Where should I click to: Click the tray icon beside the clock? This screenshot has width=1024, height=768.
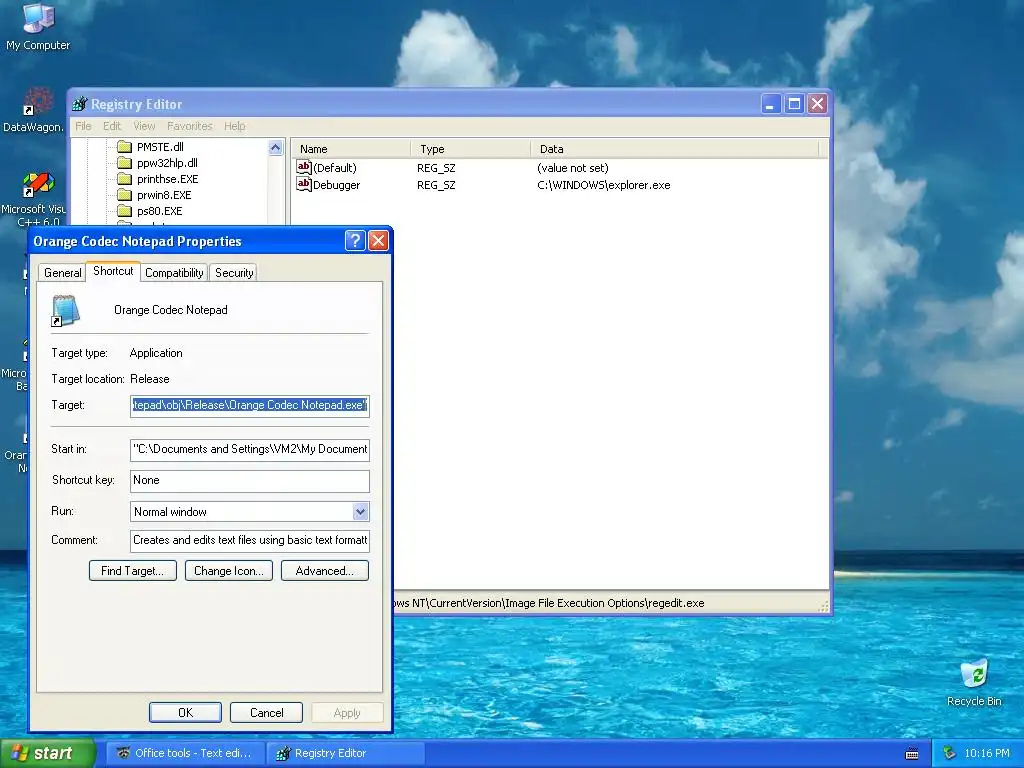tap(950, 753)
